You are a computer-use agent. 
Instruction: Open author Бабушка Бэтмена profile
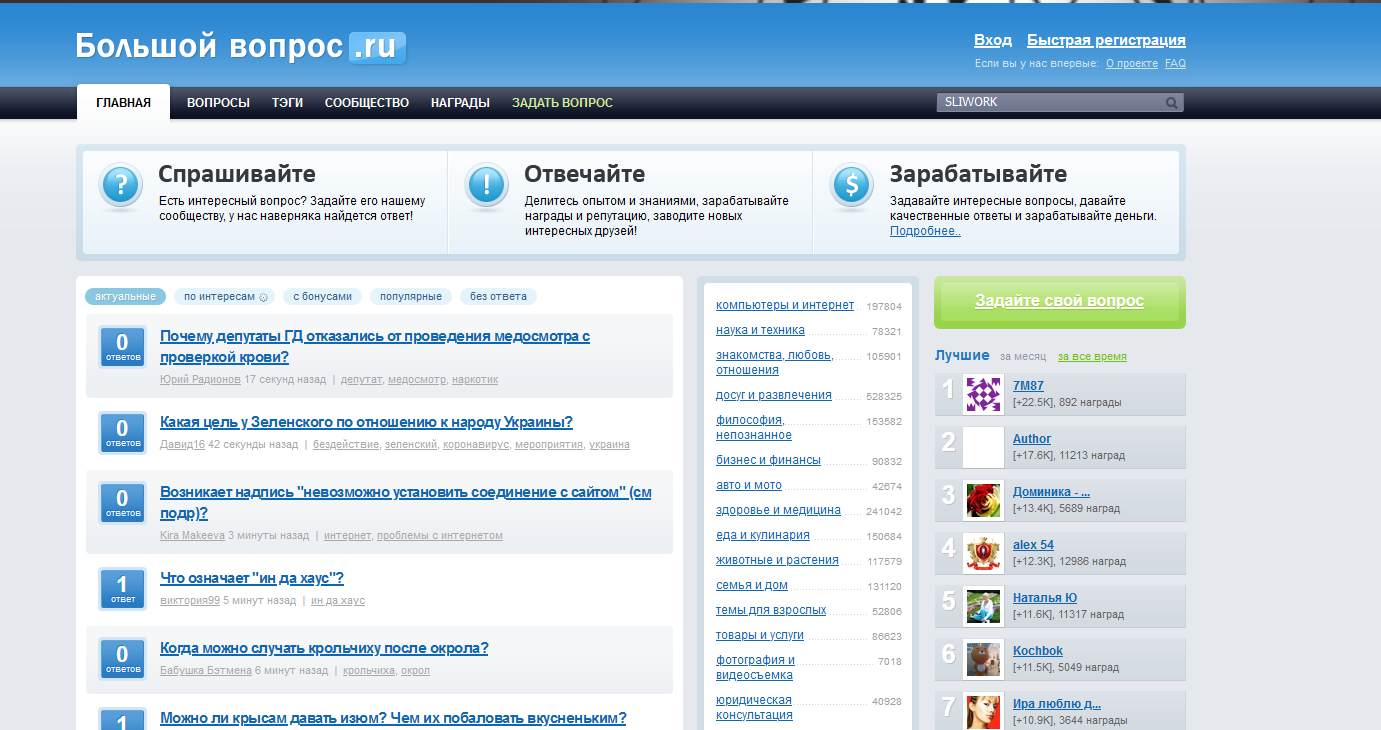pyautogui.click(x=206, y=671)
